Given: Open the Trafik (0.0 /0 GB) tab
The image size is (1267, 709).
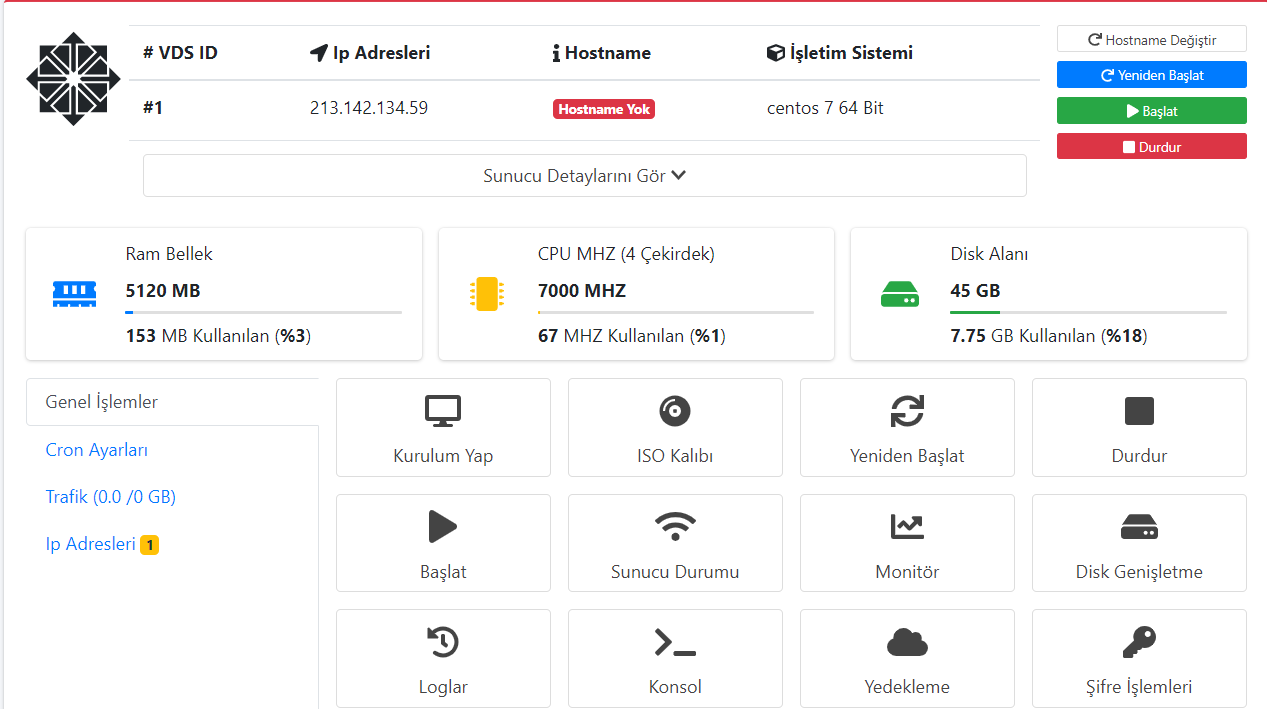Looking at the screenshot, I should (111, 497).
